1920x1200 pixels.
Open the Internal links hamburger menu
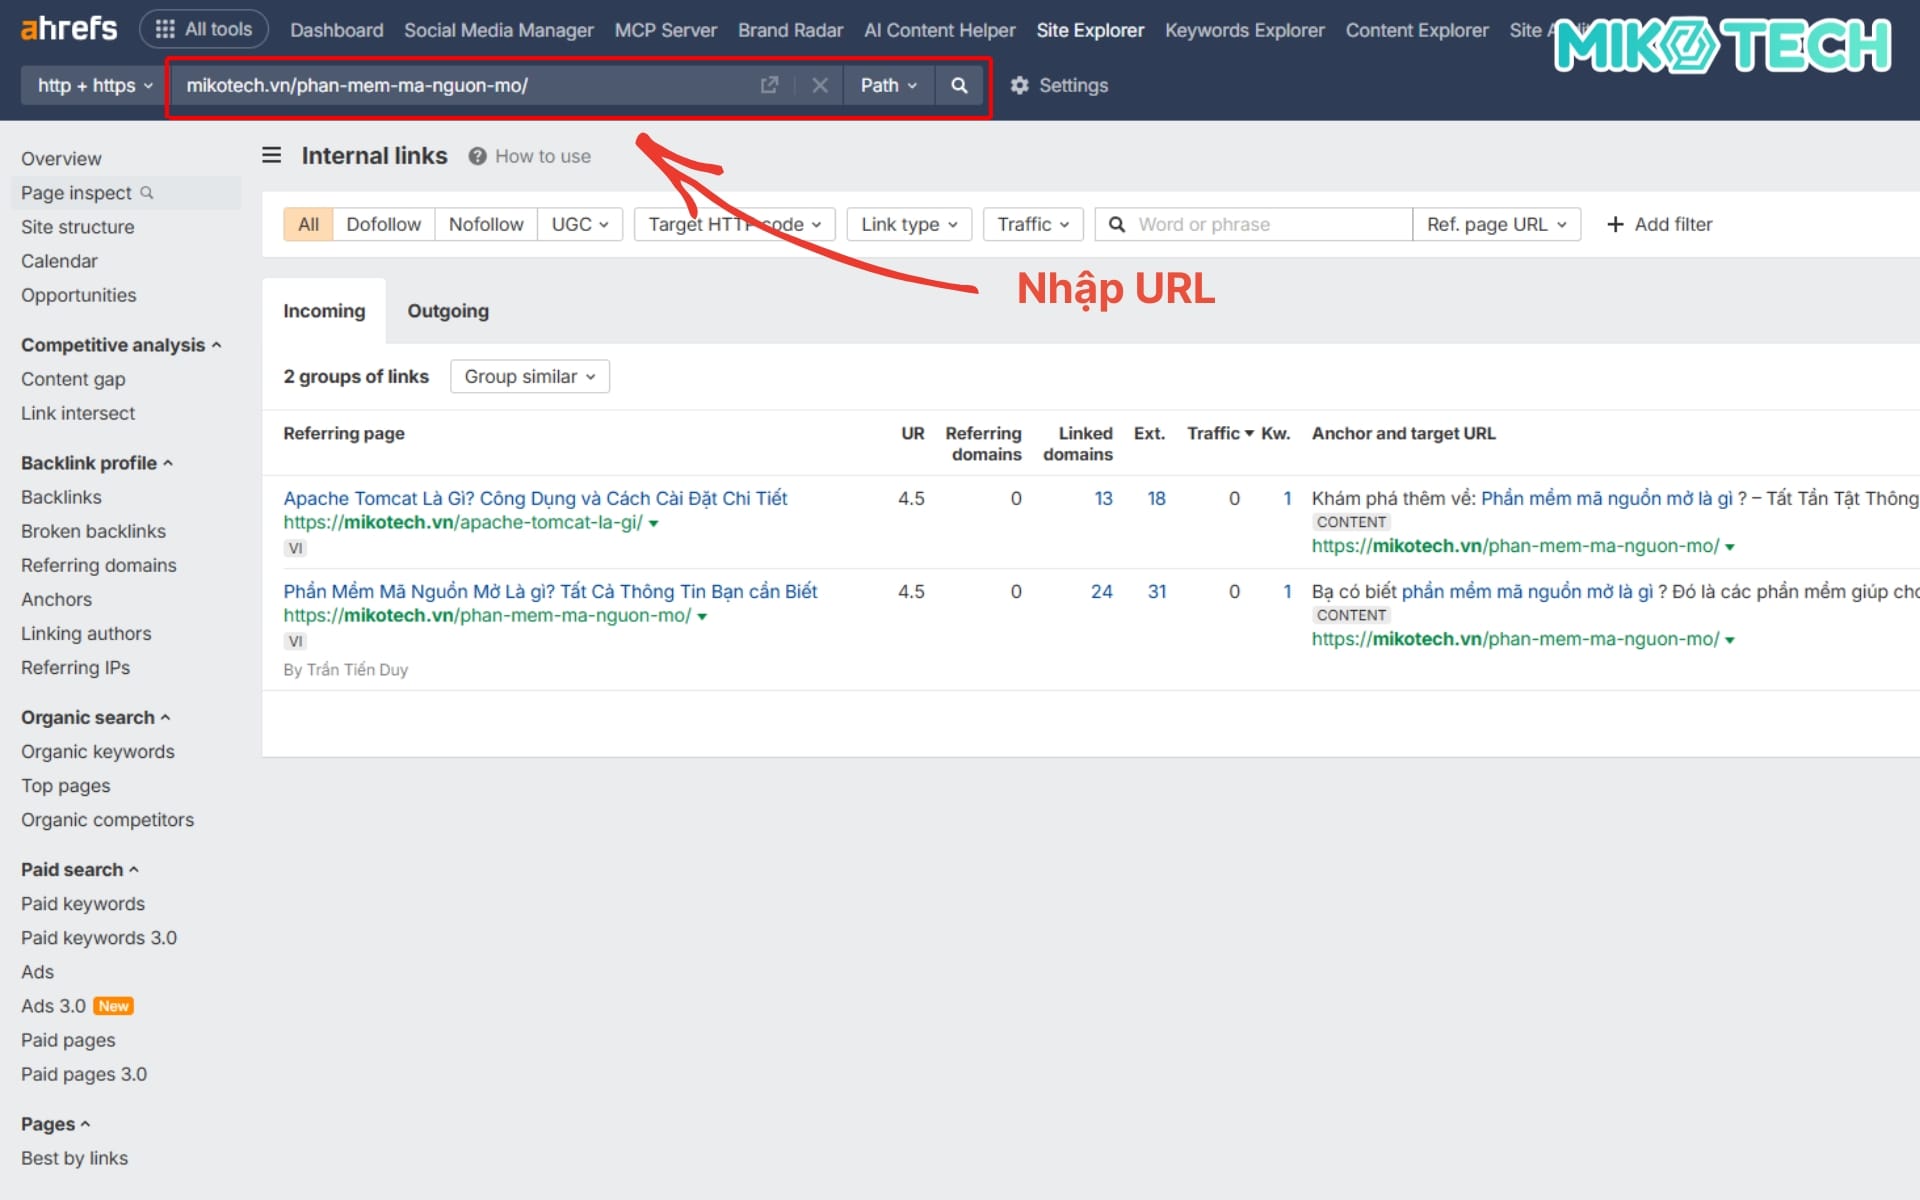click(271, 155)
